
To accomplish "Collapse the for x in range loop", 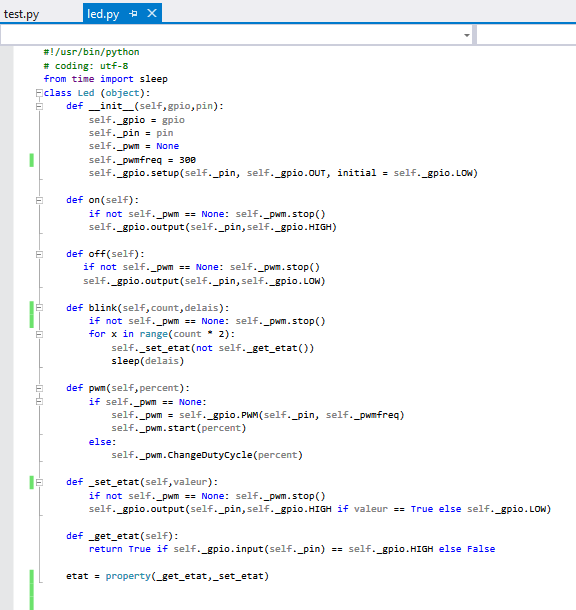I will [x=39, y=334].
